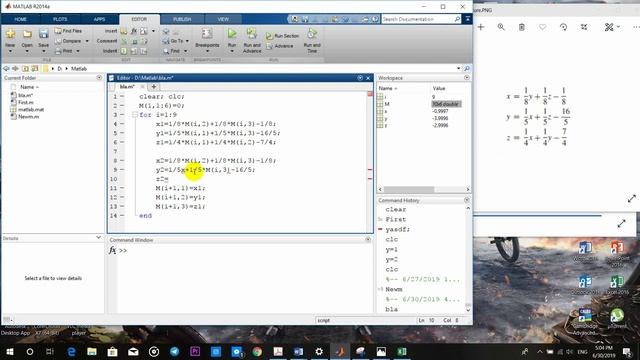Click Find Files in the ribbon

(x=69, y=31)
